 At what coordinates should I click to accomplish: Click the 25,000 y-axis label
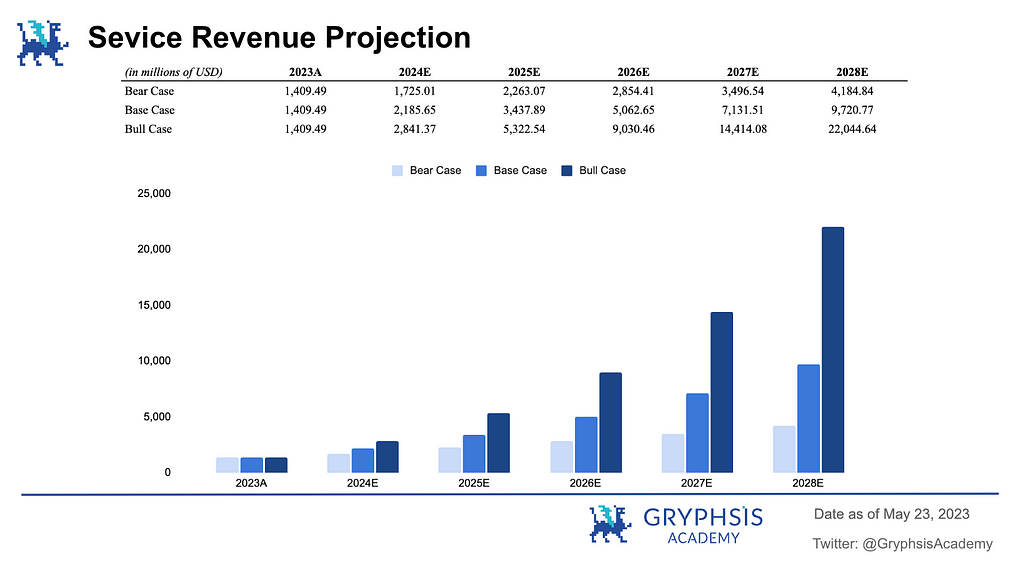click(x=153, y=193)
